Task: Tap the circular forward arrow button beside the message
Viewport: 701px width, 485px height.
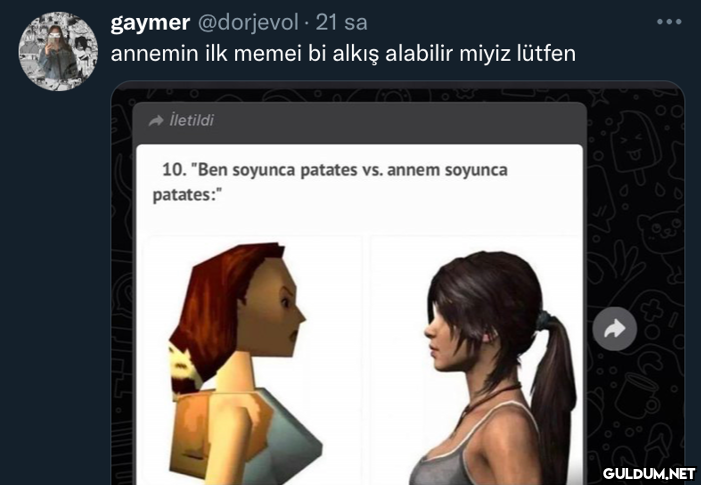Action: pyautogui.click(x=615, y=329)
